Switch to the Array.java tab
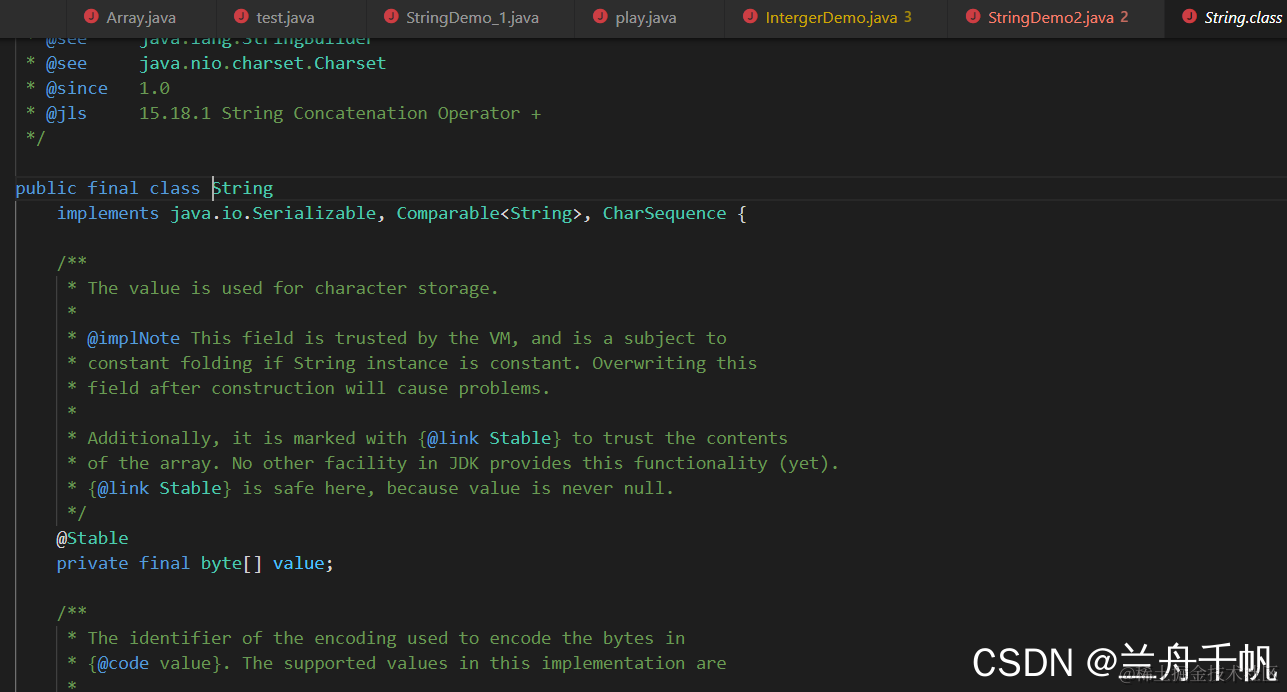This screenshot has width=1287, height=692. tap(141, 18)
